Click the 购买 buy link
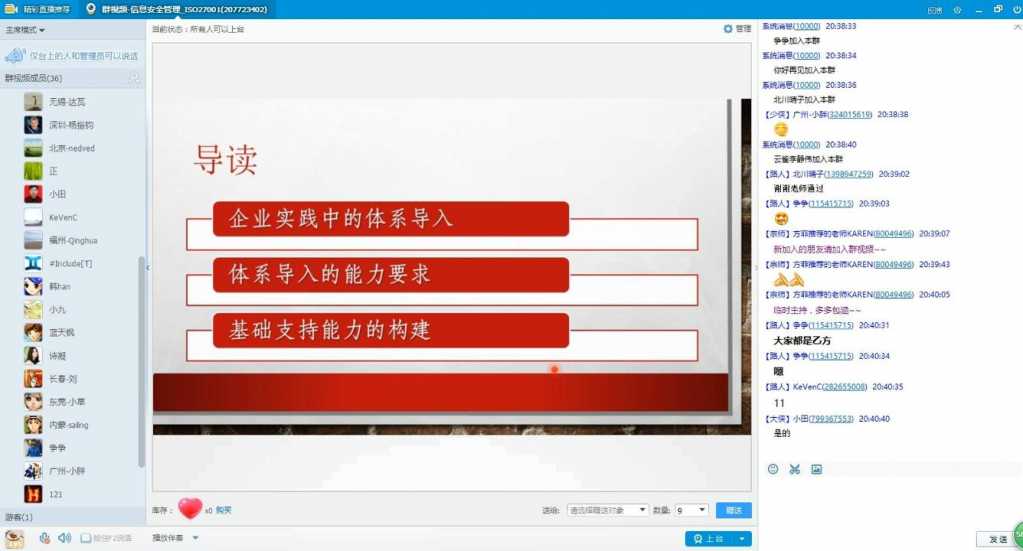This screenshot has width=1023, height=551. point(223,510)
